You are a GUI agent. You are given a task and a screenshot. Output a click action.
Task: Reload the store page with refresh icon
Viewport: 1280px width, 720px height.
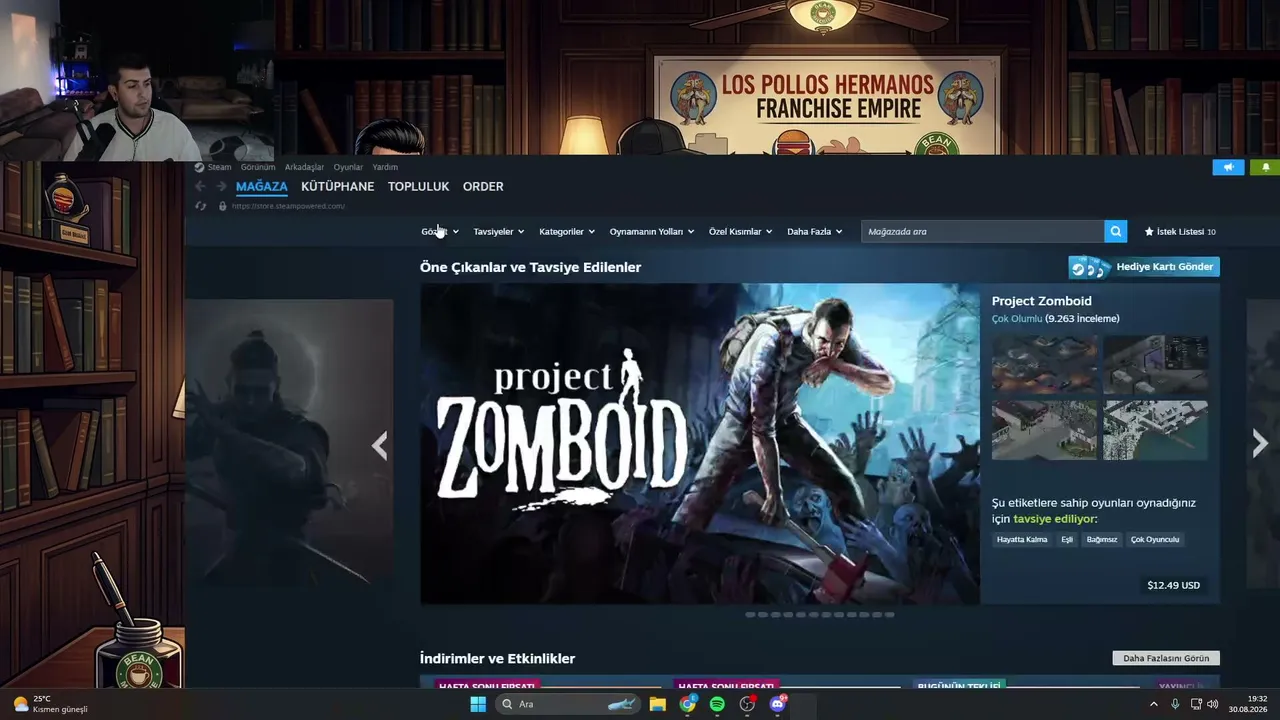click(x=201, y=206)
